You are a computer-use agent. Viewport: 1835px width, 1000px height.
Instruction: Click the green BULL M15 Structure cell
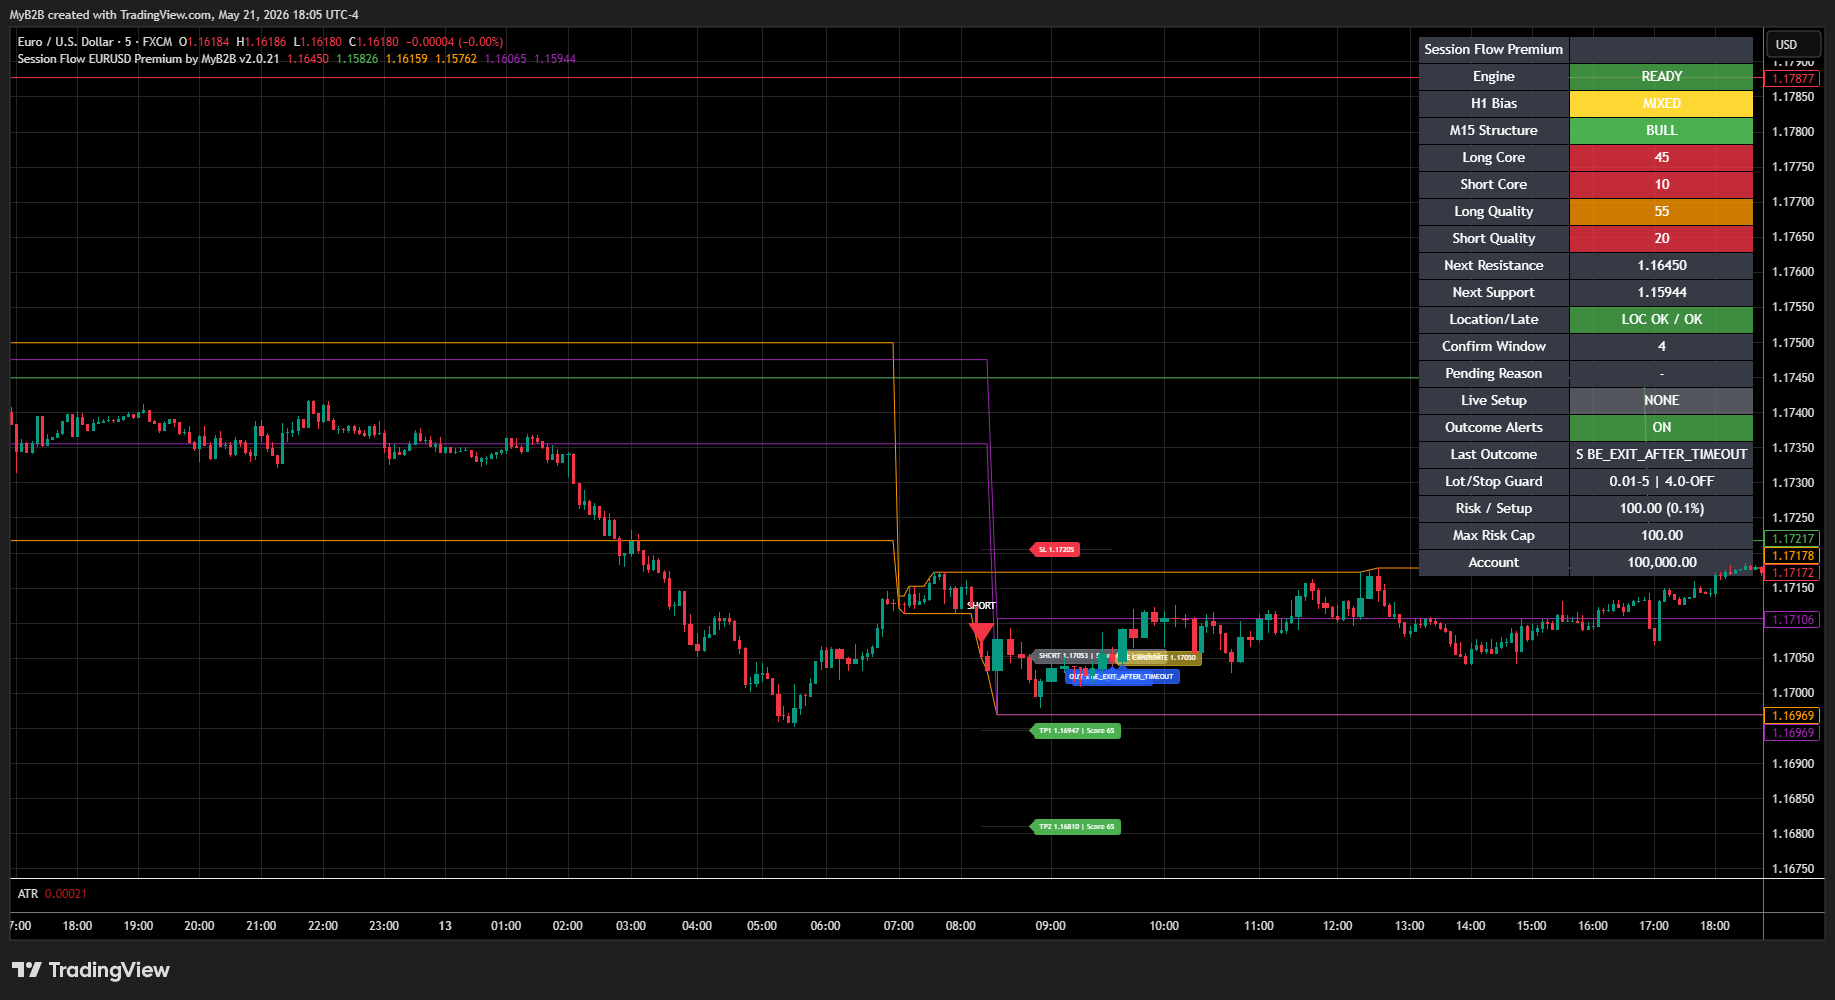[x=1661, y=130]
